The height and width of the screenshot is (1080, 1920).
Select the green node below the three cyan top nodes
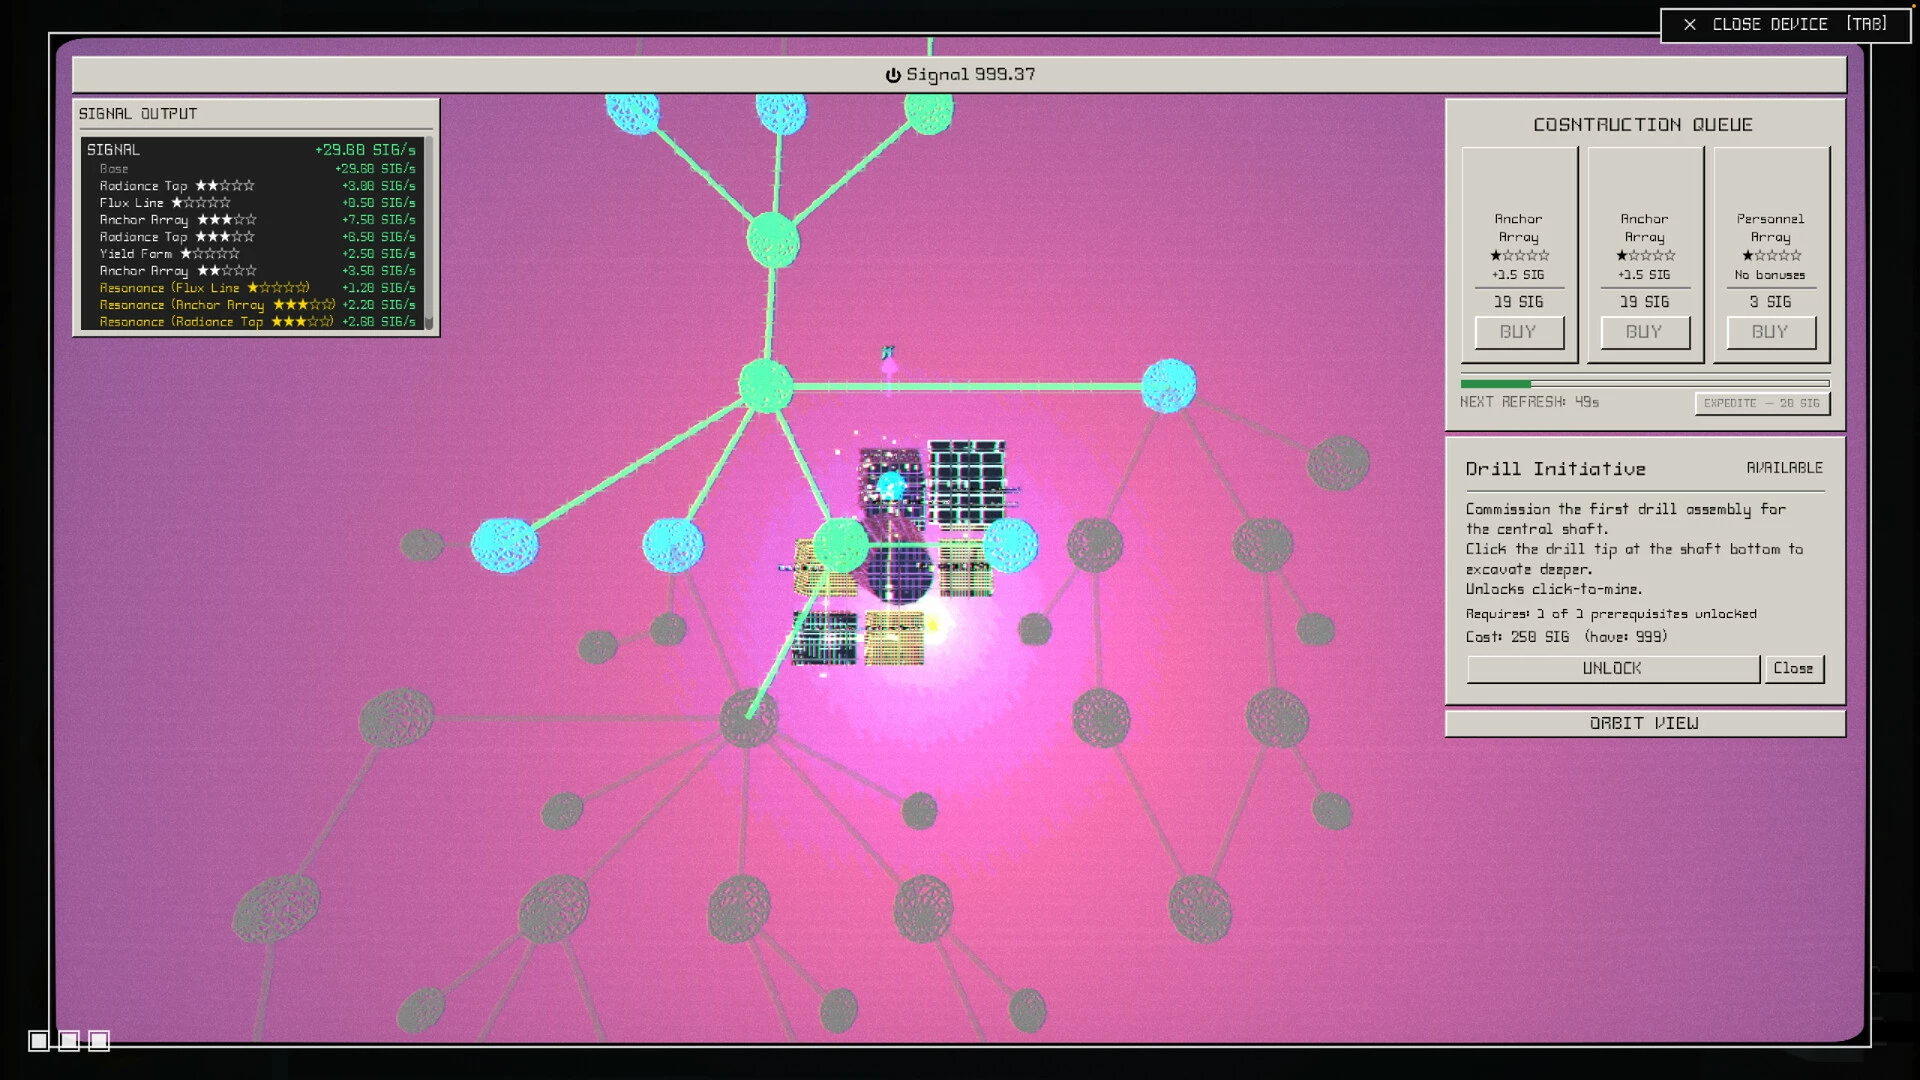coord(773,240)
